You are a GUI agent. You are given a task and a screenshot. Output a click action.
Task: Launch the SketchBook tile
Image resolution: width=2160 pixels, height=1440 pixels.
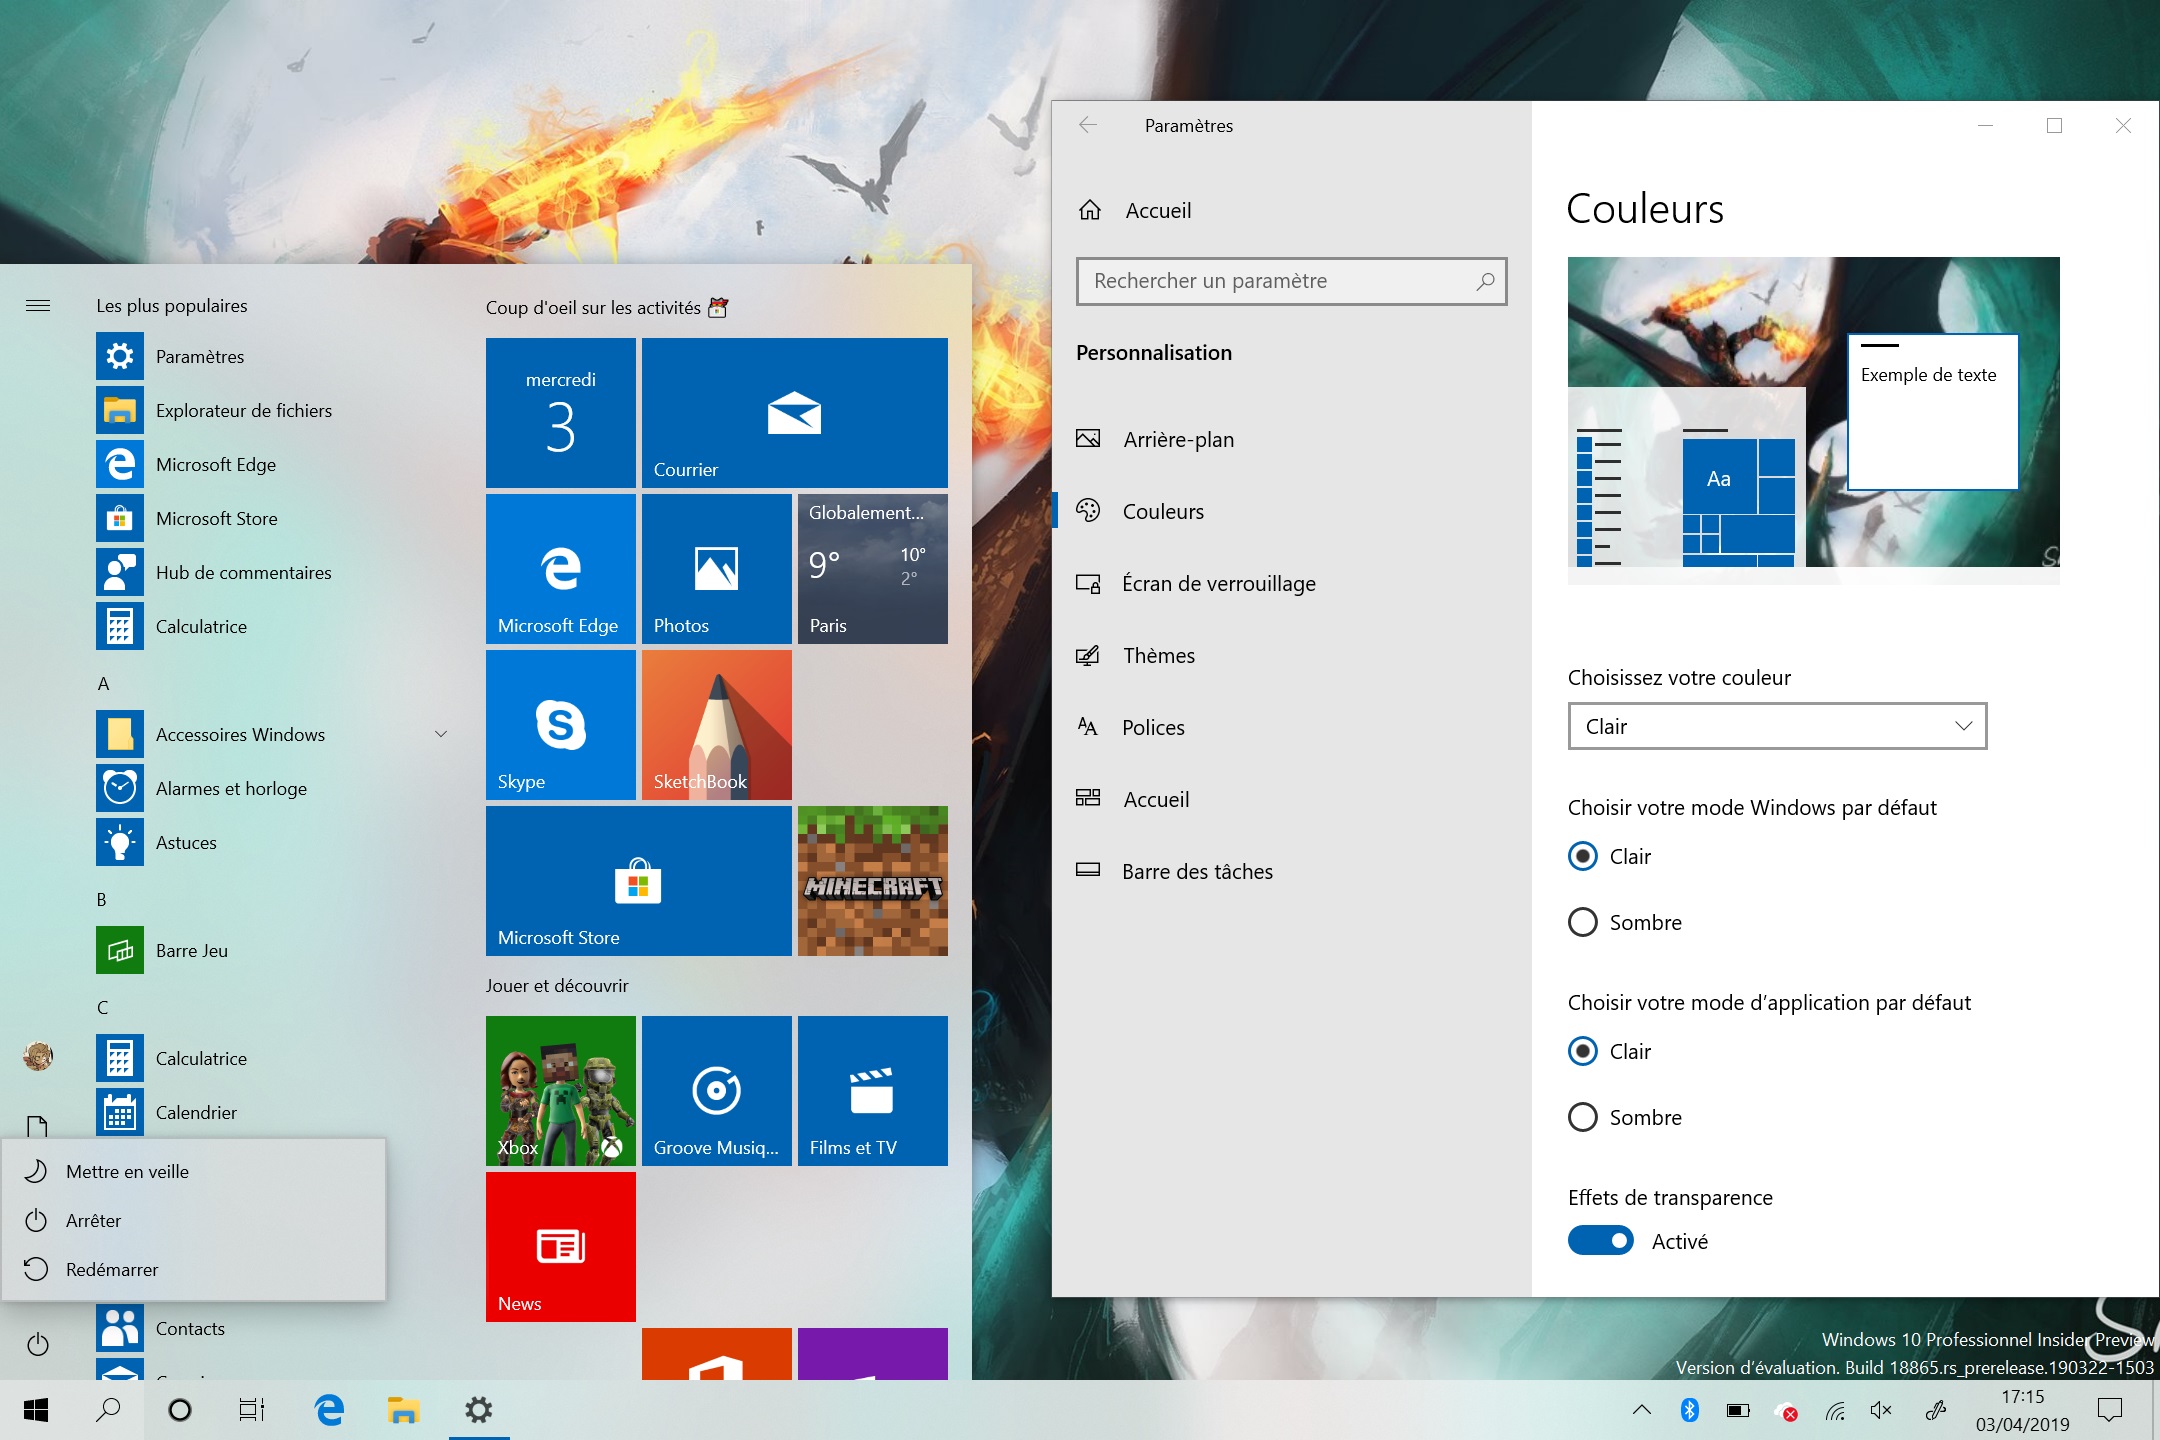(716, 724)
